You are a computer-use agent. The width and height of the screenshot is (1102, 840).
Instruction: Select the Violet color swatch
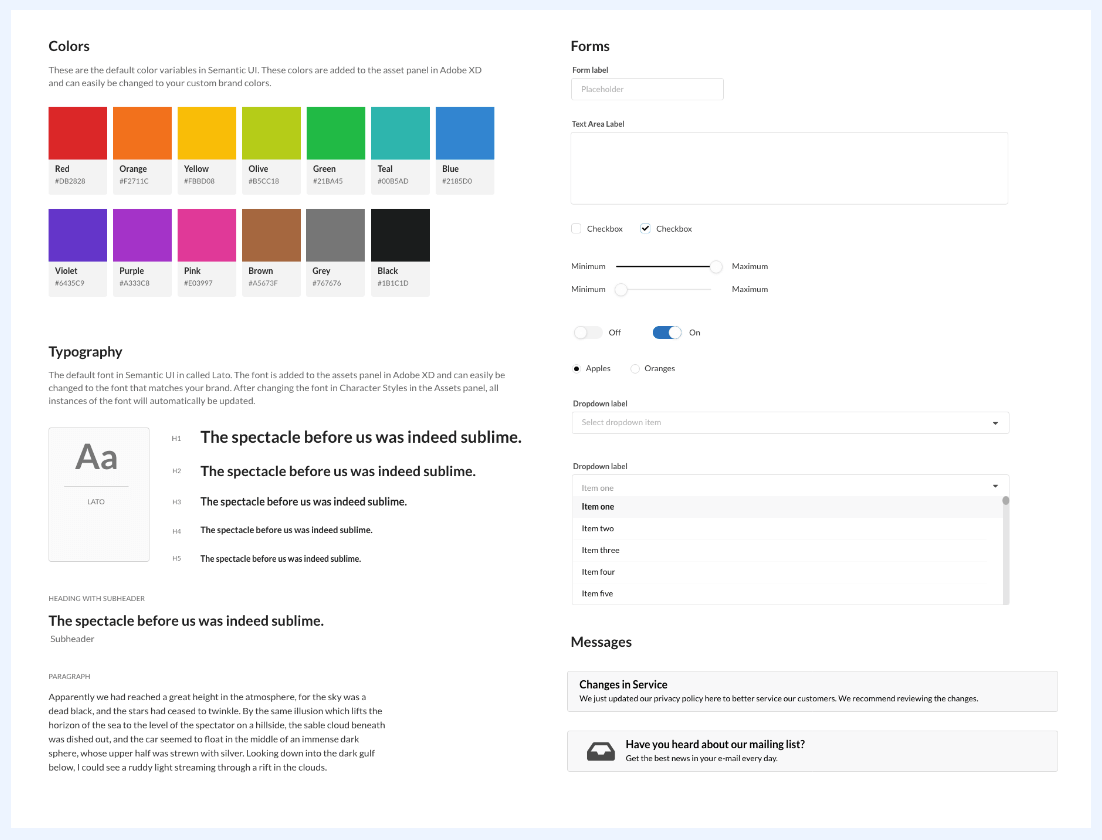point(78,235)
